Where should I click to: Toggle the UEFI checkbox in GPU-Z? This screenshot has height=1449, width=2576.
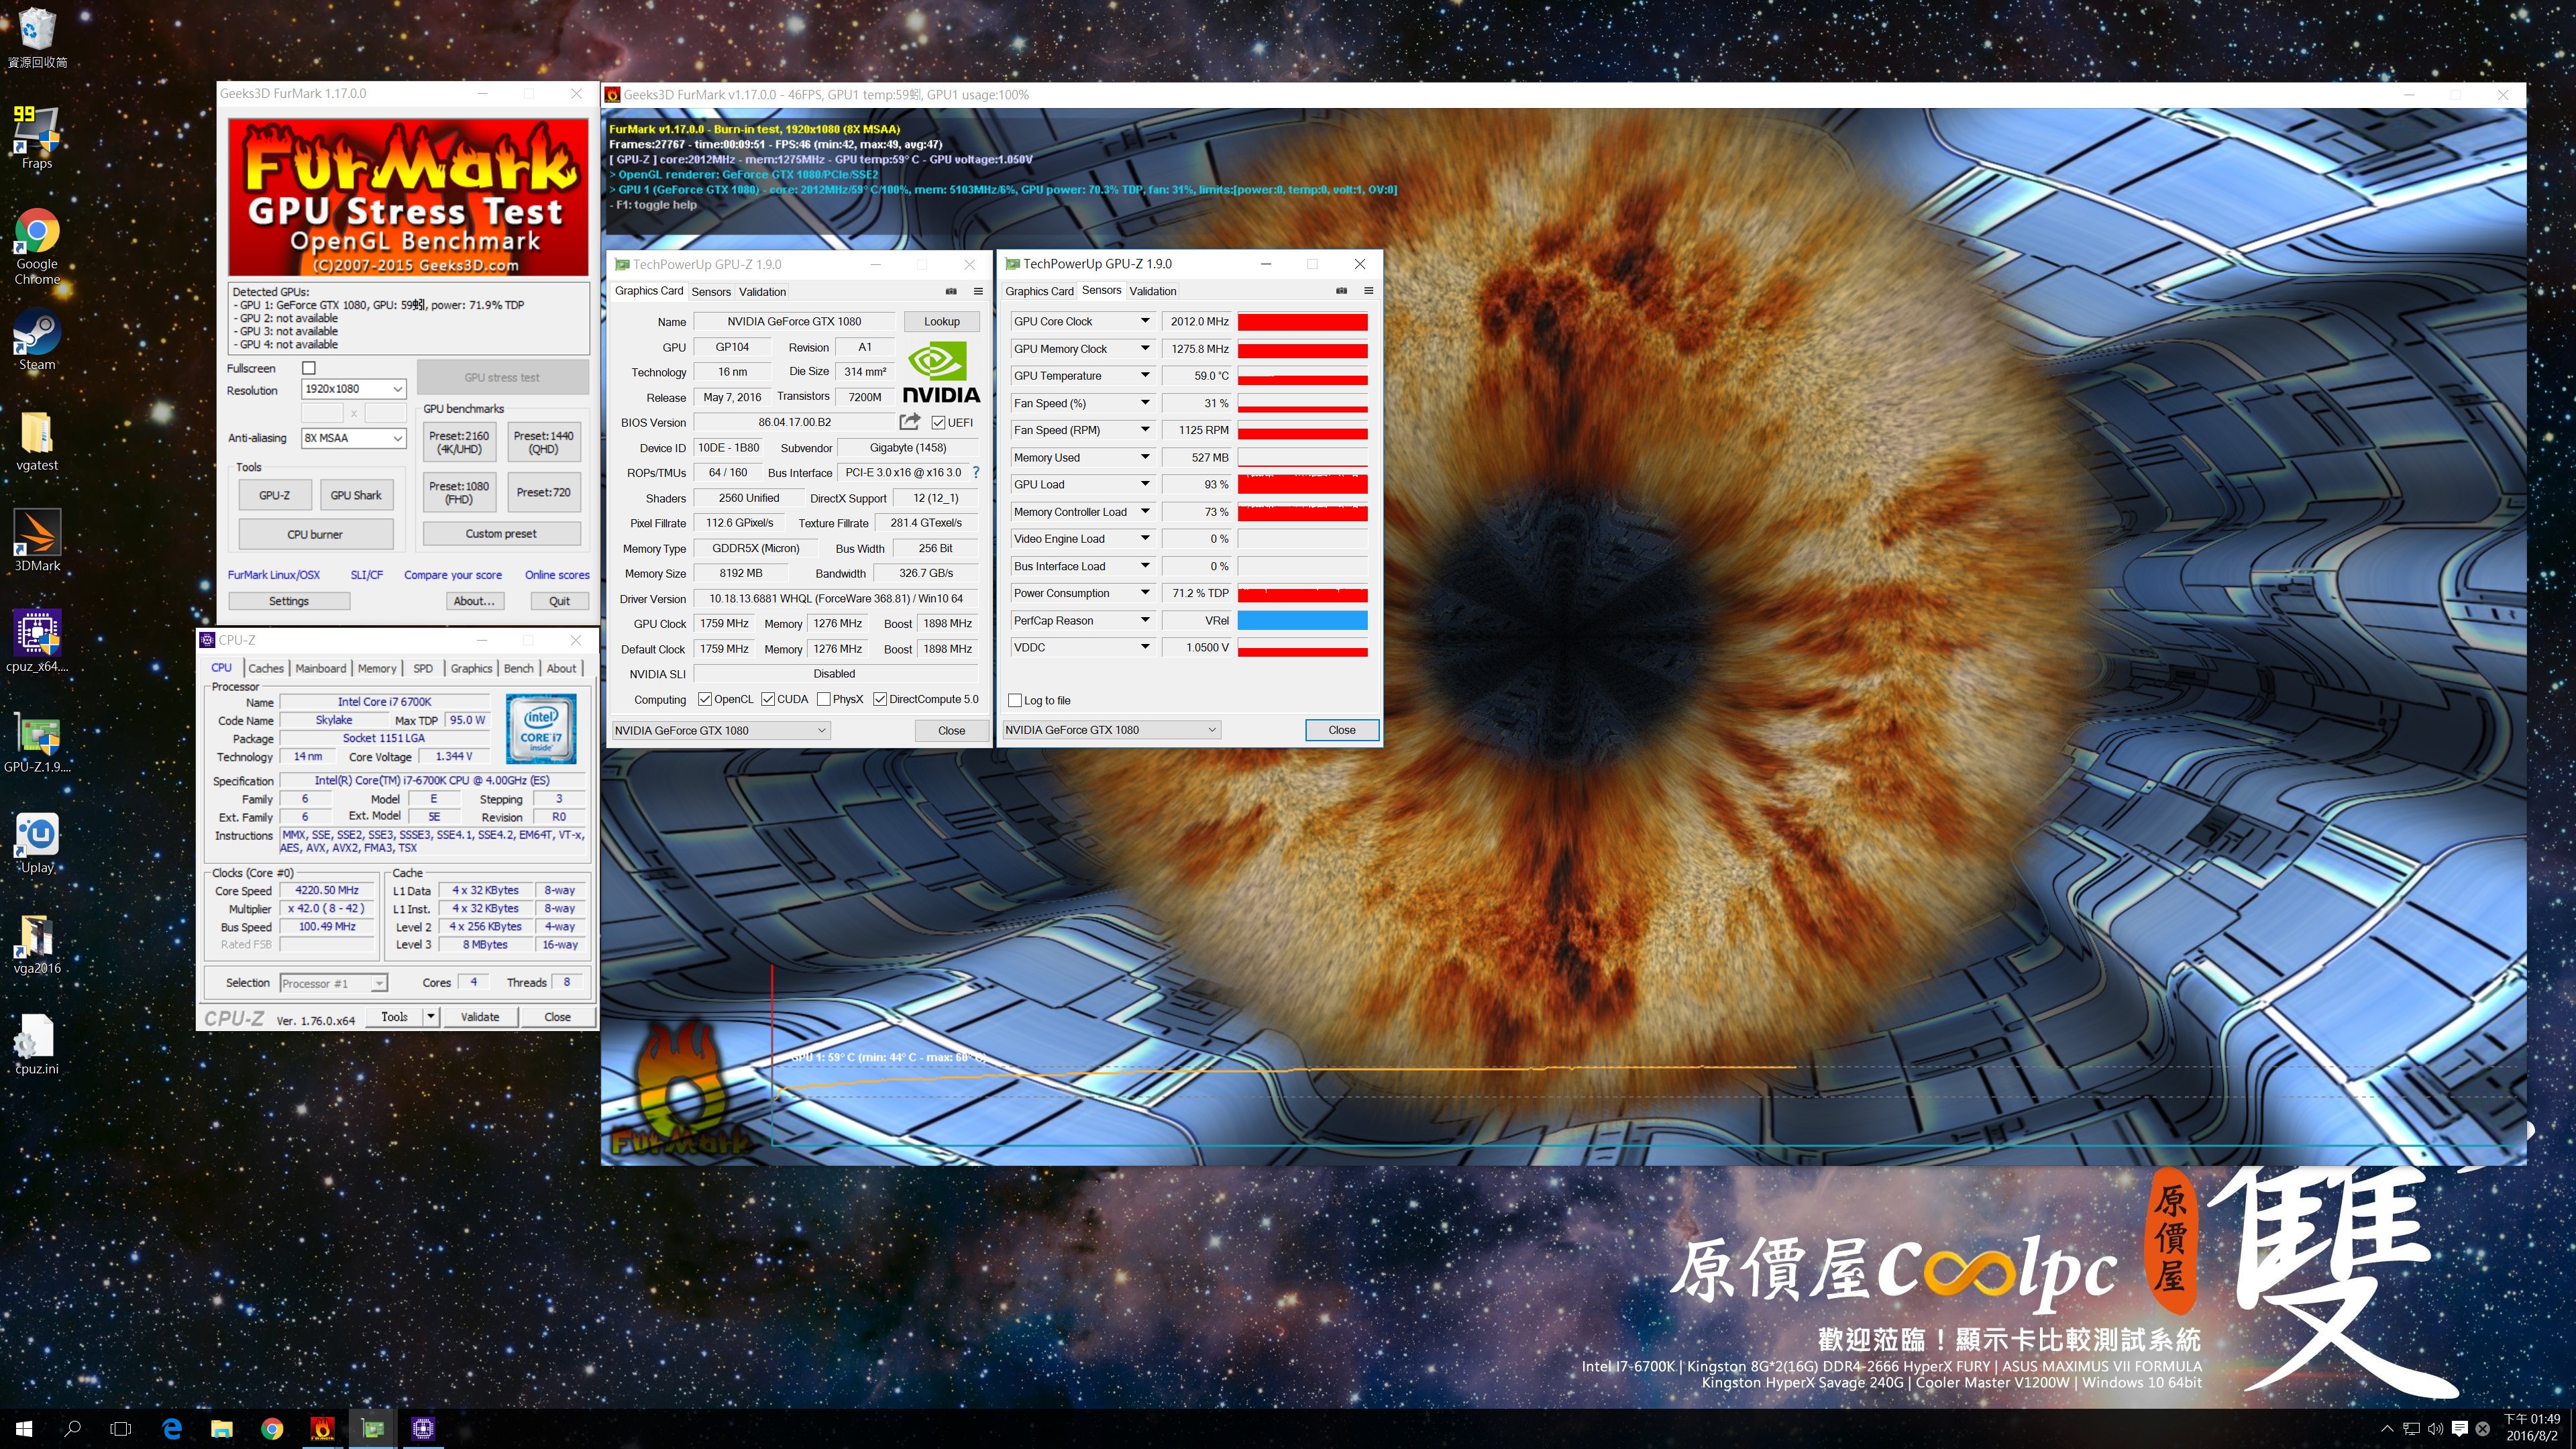pyautogui.click(x=938, y=422)
